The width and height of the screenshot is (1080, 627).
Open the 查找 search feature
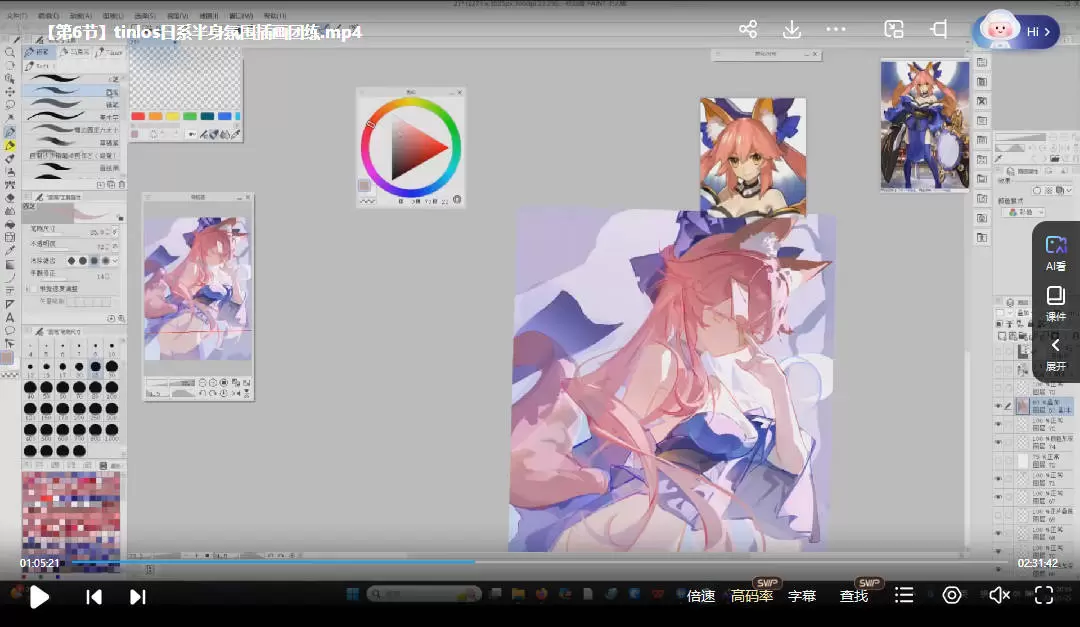click(854, 596)
